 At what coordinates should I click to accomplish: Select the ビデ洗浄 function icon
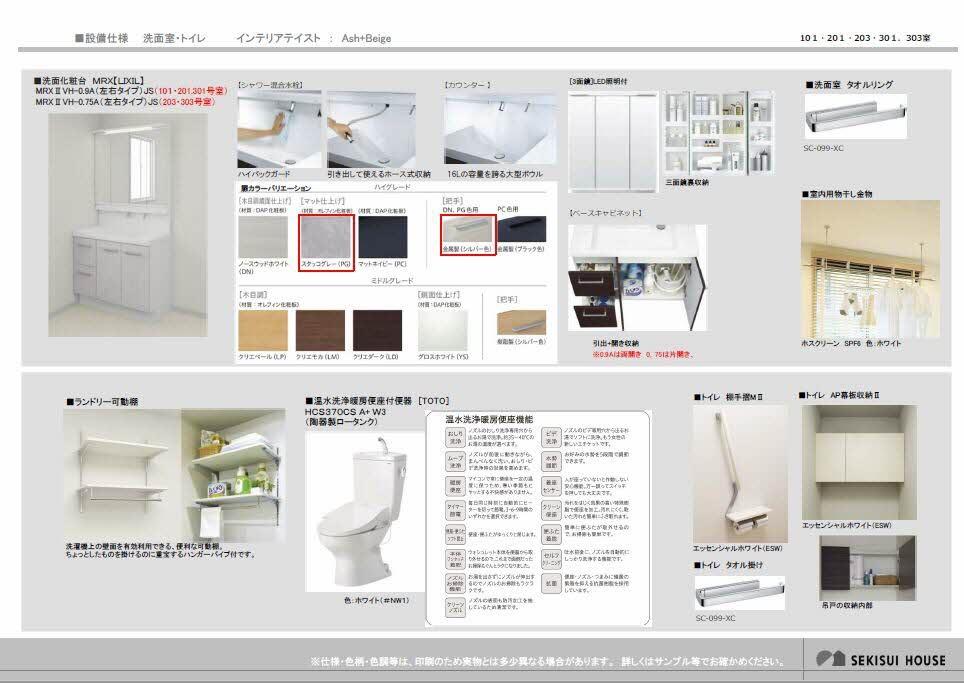point(551,437)
